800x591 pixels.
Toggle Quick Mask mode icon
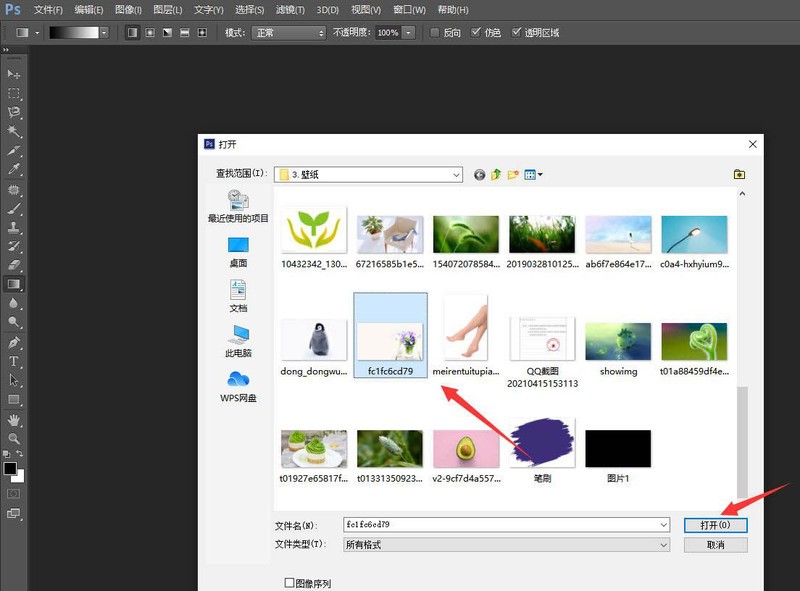[14, 494]
